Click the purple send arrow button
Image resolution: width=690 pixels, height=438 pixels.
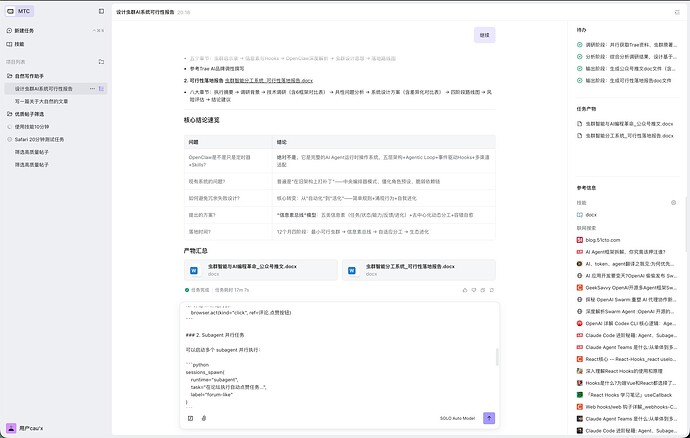(x=488, y=418)
